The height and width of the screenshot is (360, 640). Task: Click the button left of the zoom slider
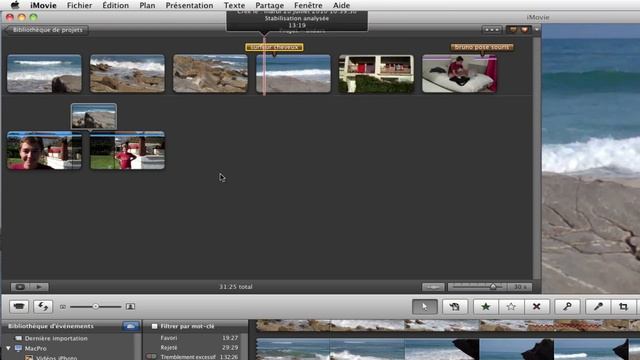click(x=433, y=287)
